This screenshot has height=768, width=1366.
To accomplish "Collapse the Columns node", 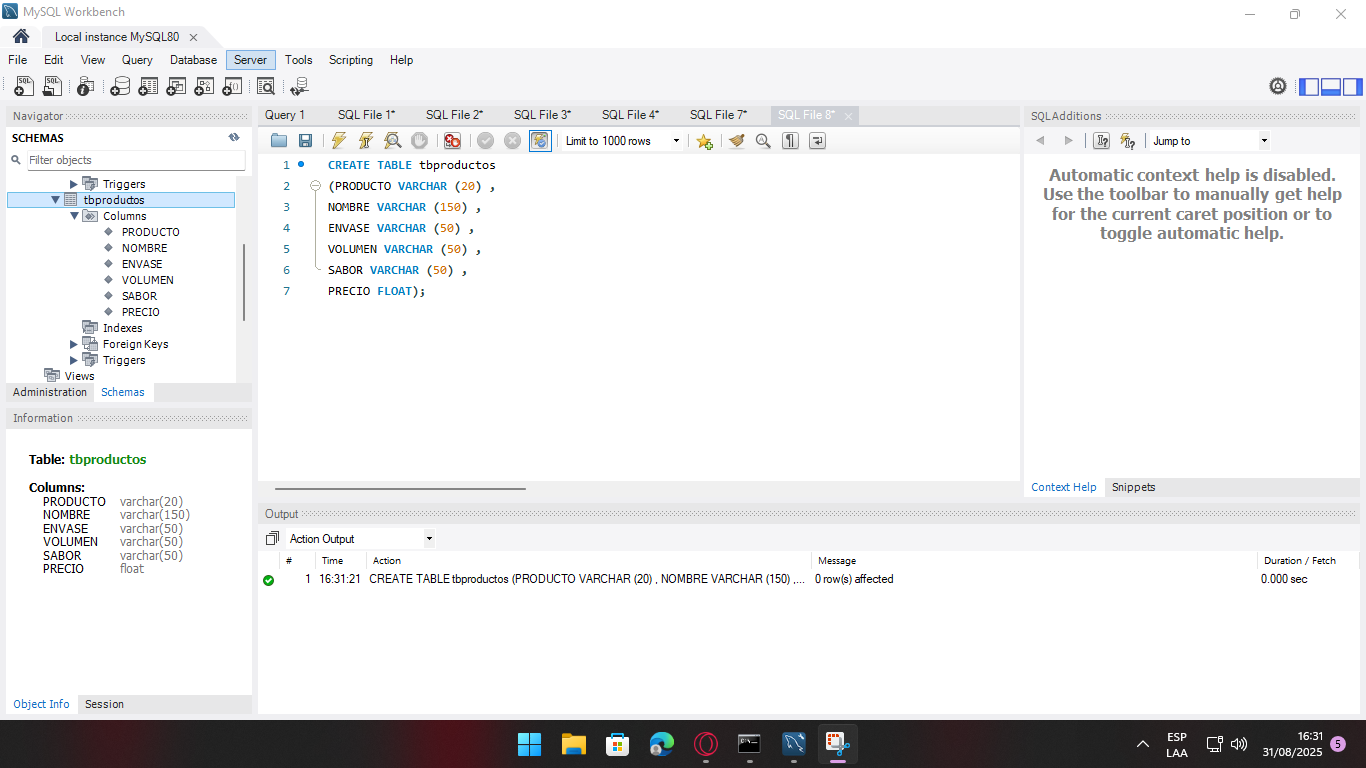I will click(x=74, y=216).
